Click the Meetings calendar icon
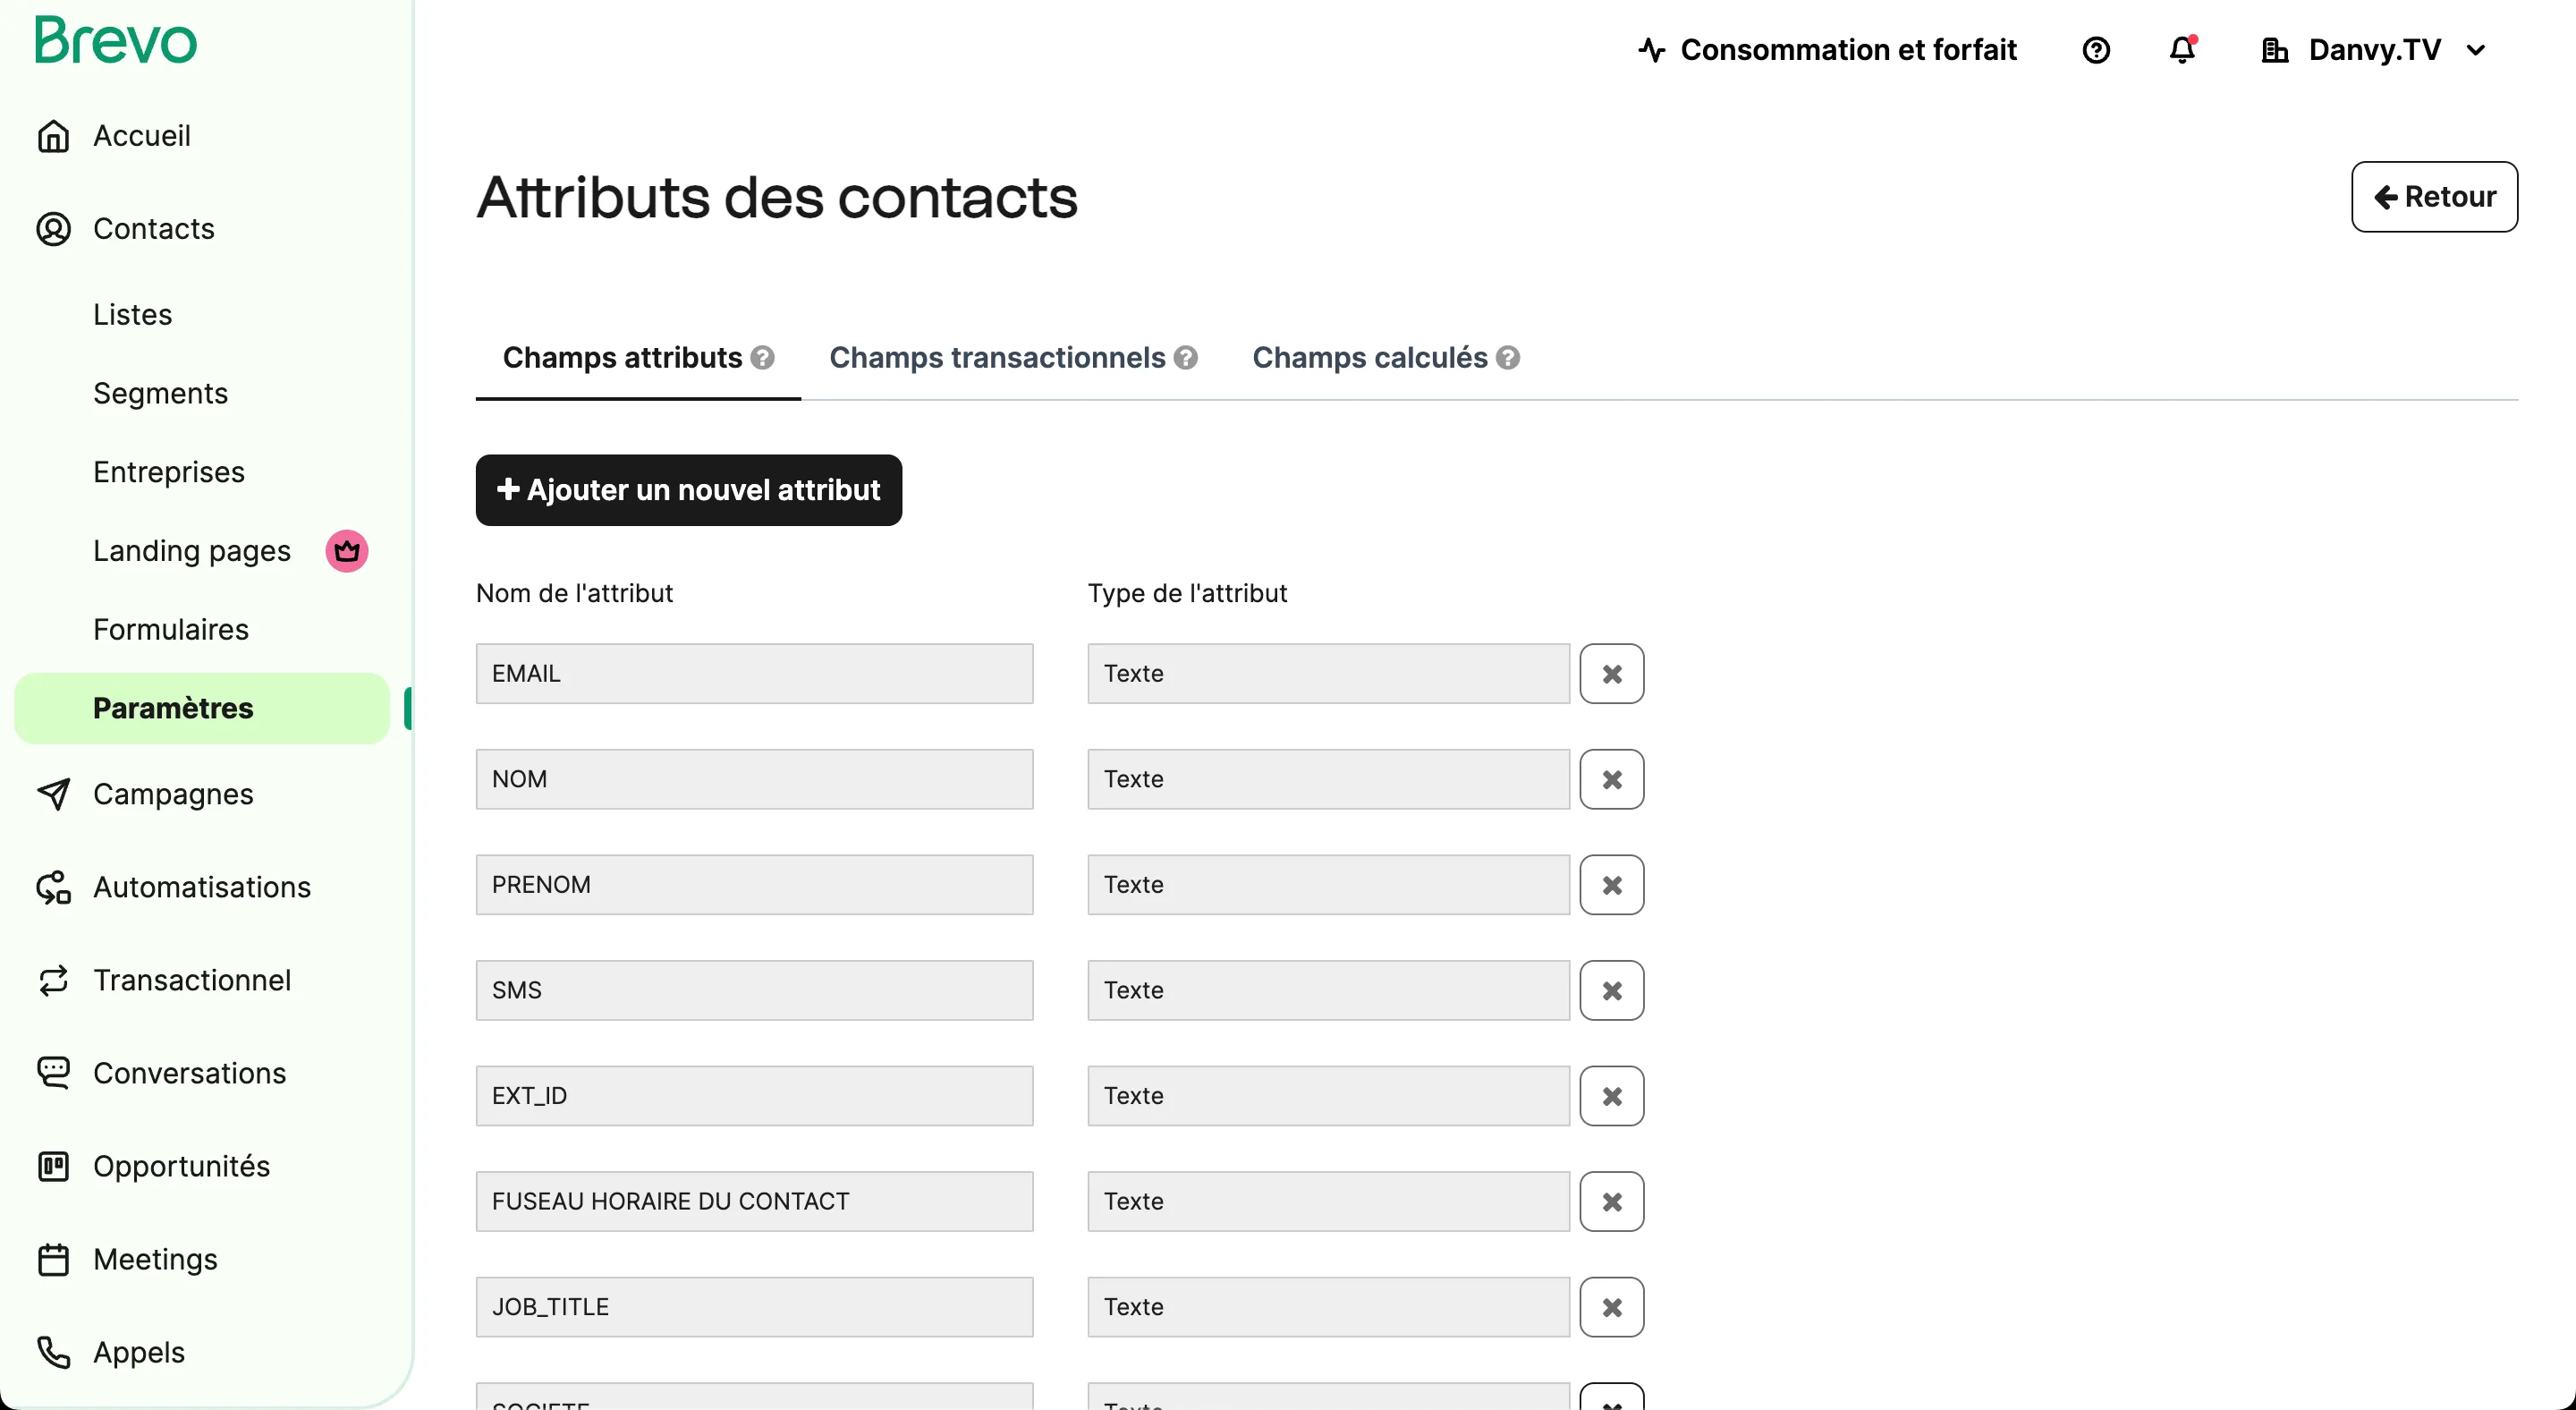This screenshot has height=1410, width=2576. click(53, 1259)
